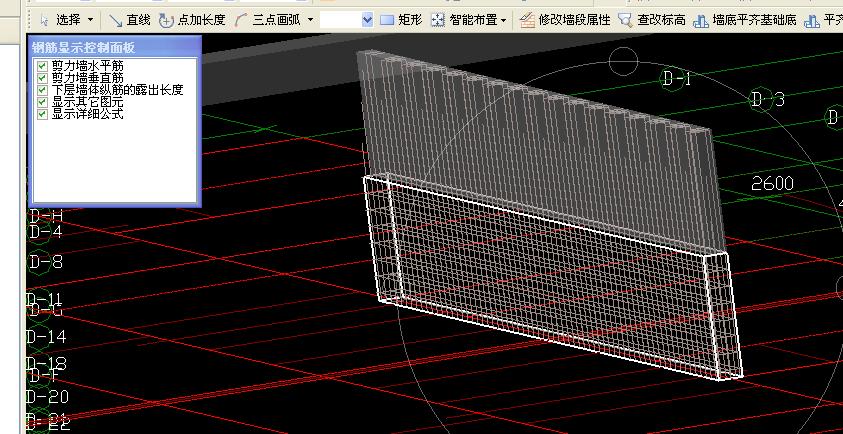Screen dimensions: 843x434
Task: Expand the 三点画弧 dropdown arrow
Action: pos(310,20)
